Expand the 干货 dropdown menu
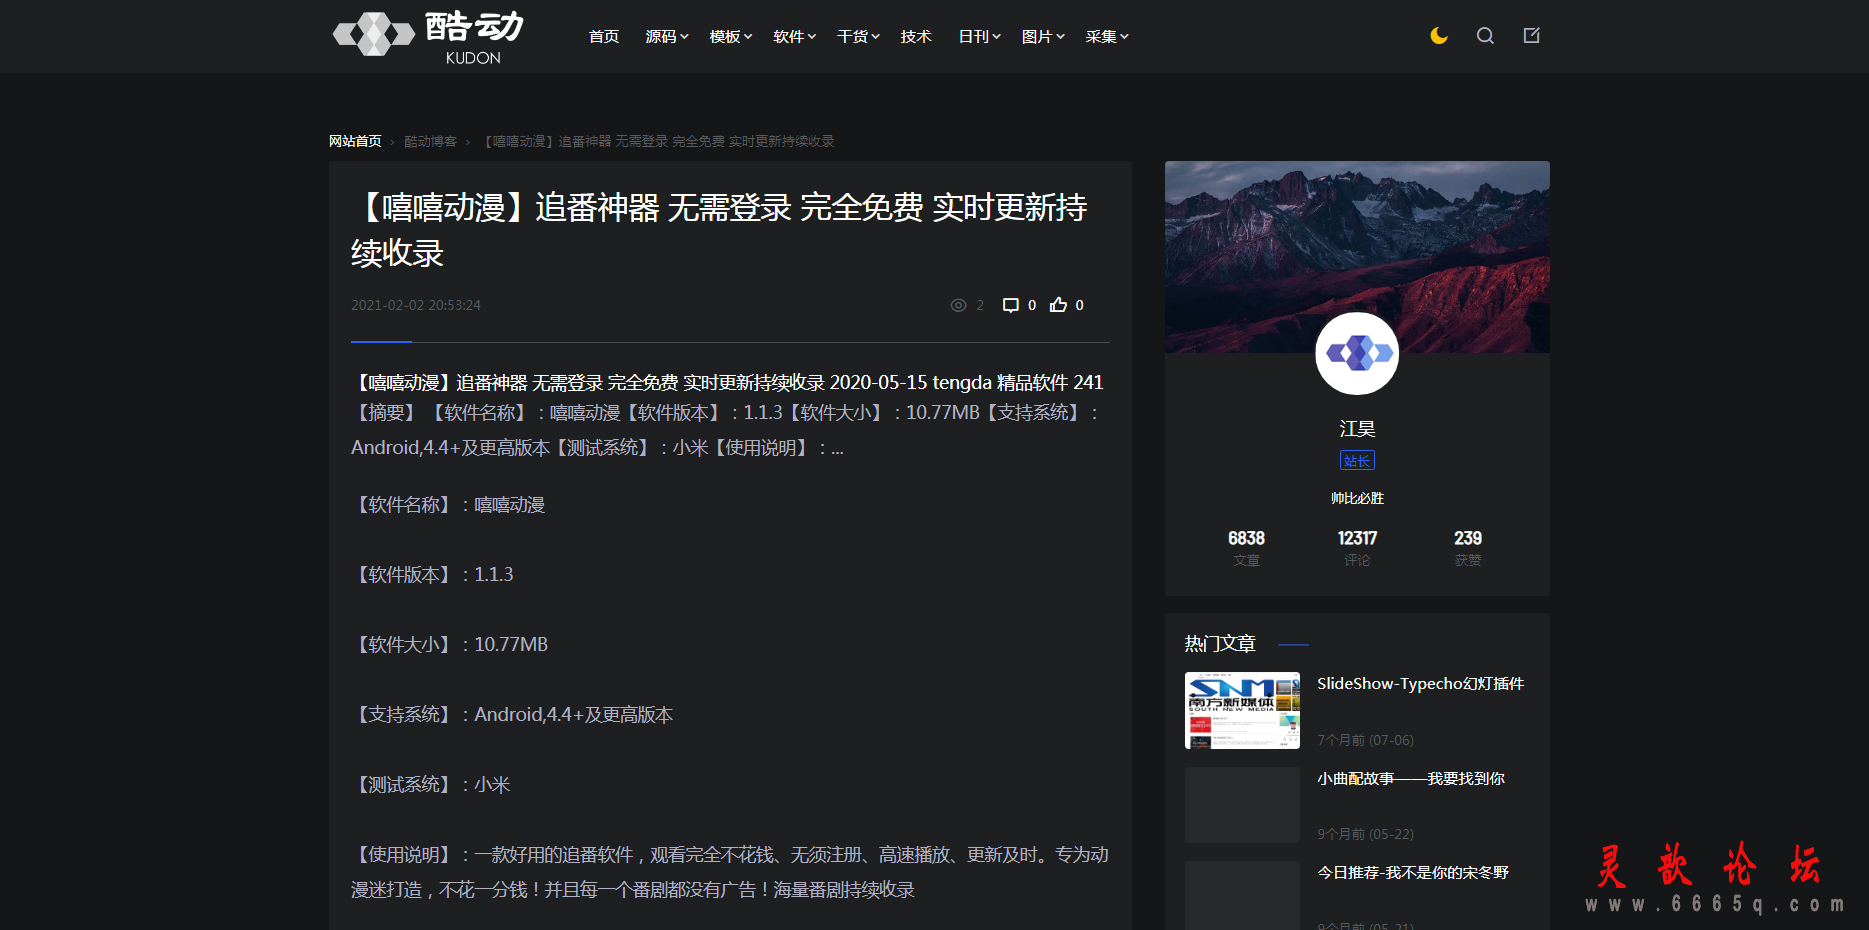 [858, 37]
